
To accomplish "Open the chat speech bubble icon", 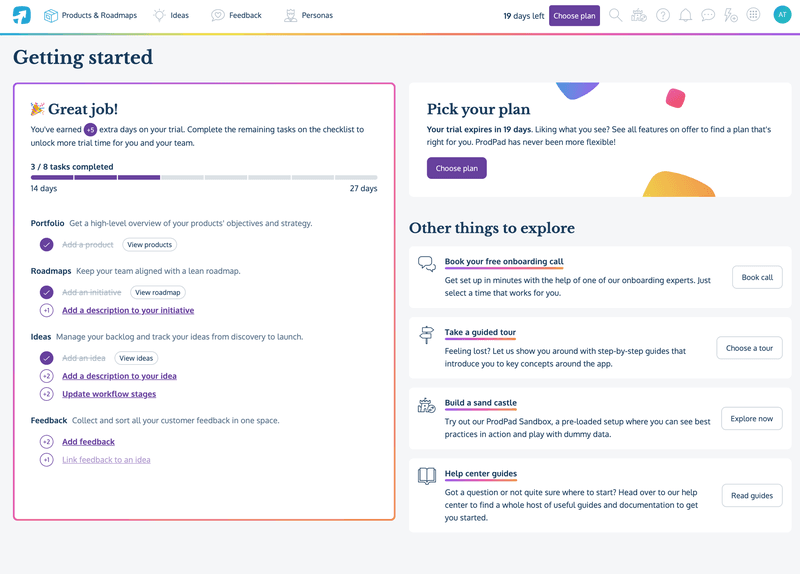I will point(708,15).
